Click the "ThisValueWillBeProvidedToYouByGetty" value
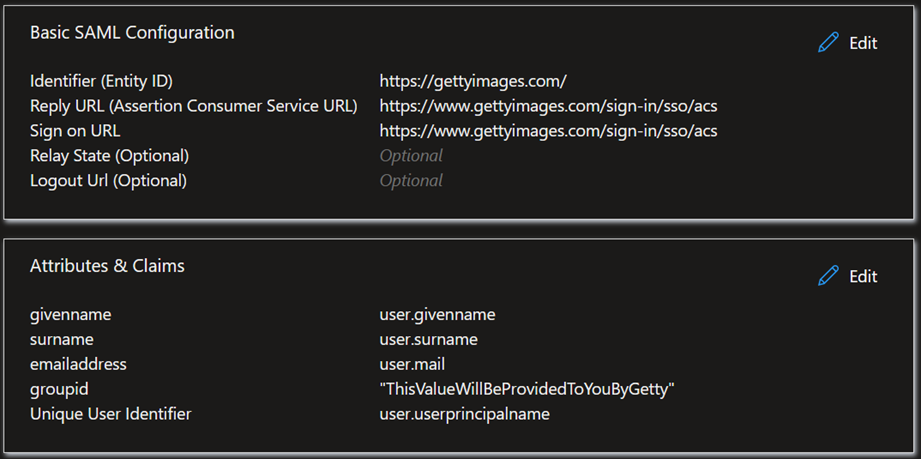Screen dimensions: 921x459 coord(527,389)
